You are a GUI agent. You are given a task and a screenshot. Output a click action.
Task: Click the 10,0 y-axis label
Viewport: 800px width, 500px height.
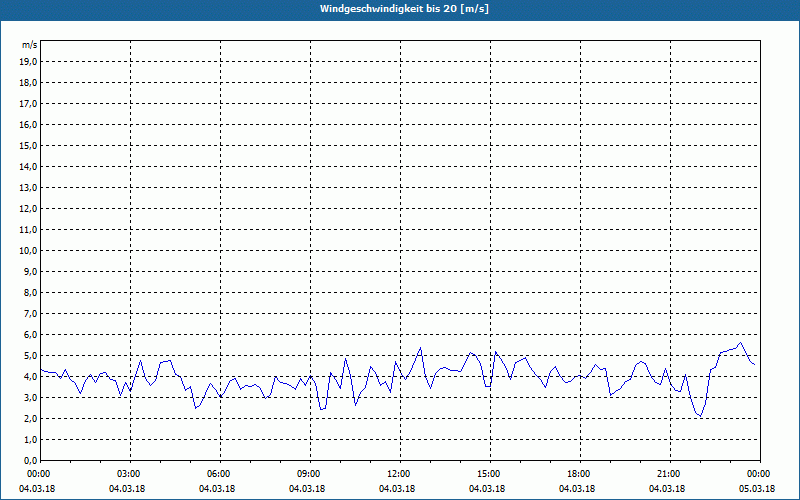coord(29,251)
